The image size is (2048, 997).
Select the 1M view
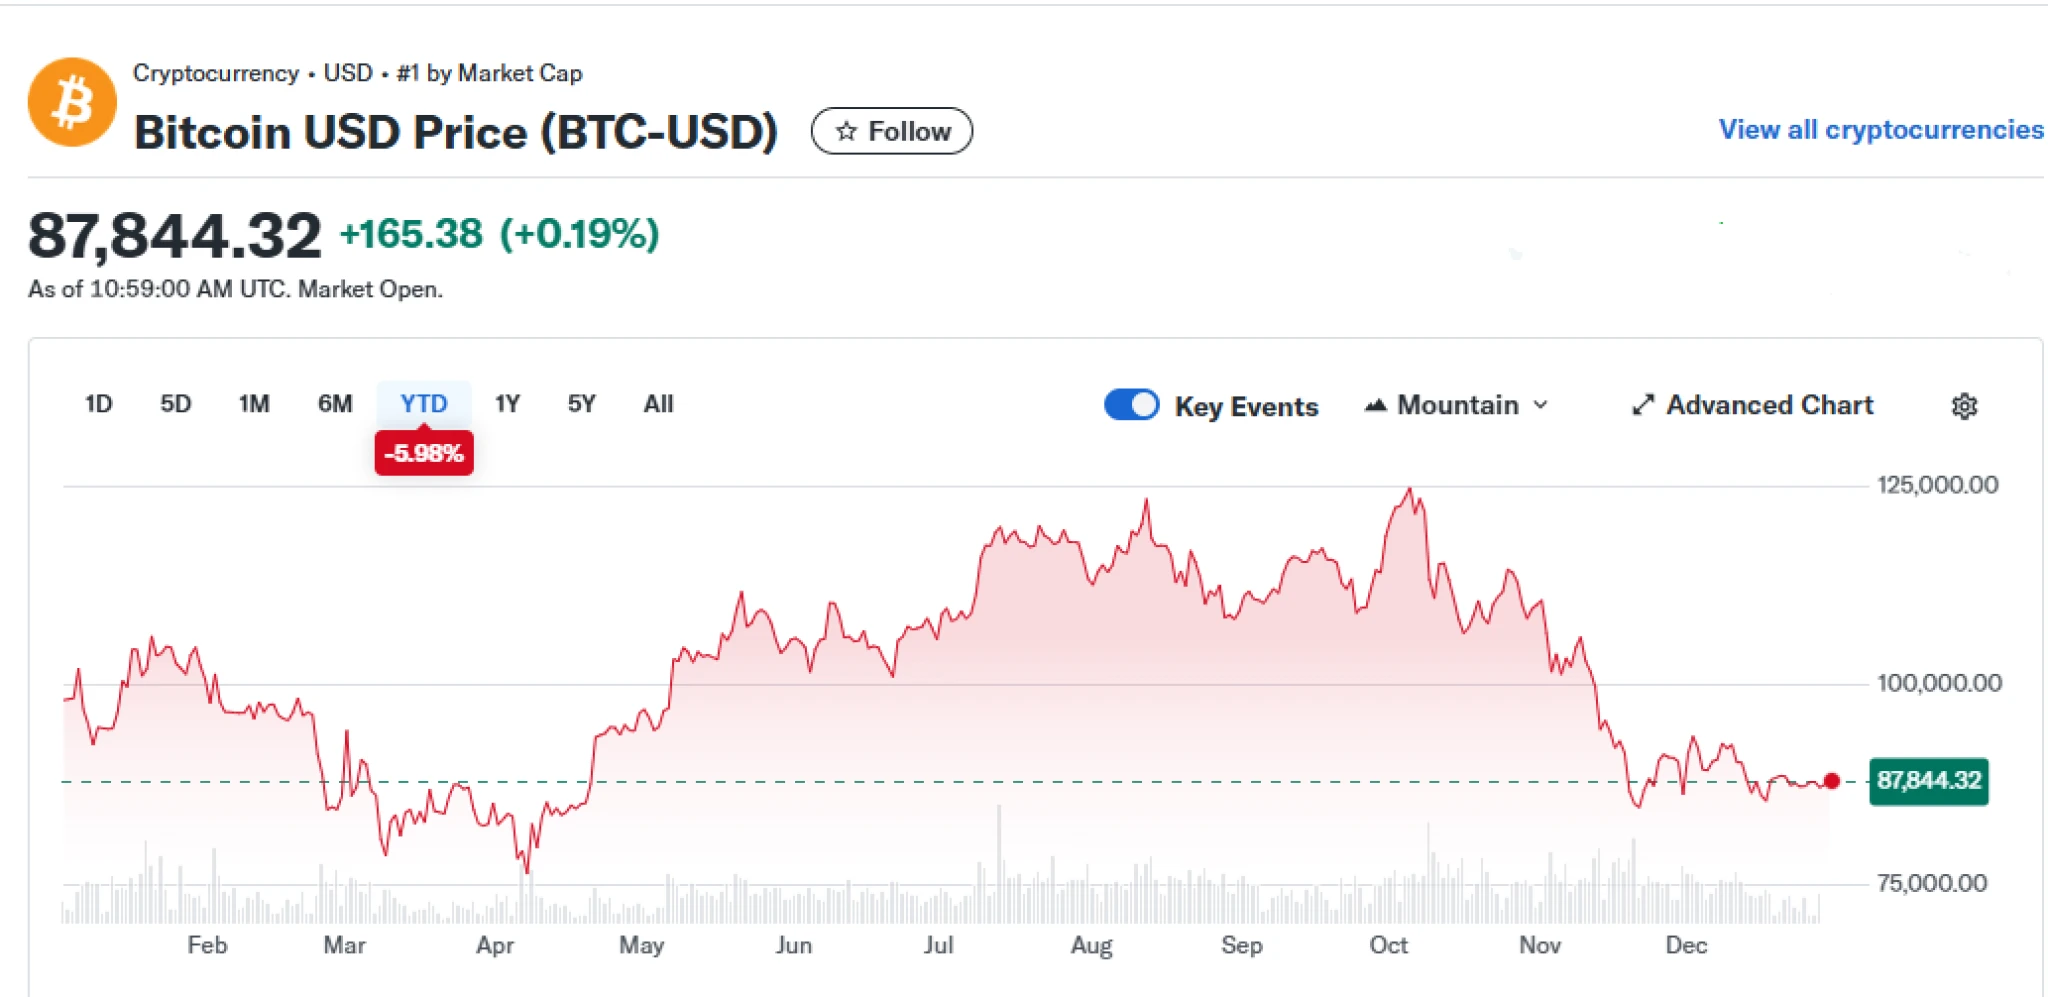coord(256,404)
